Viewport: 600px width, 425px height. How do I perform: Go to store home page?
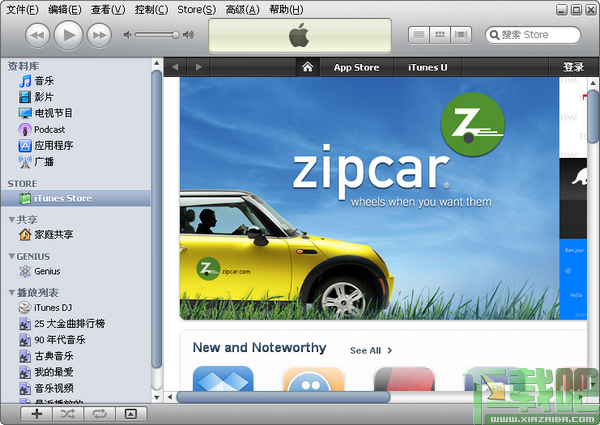308,67
